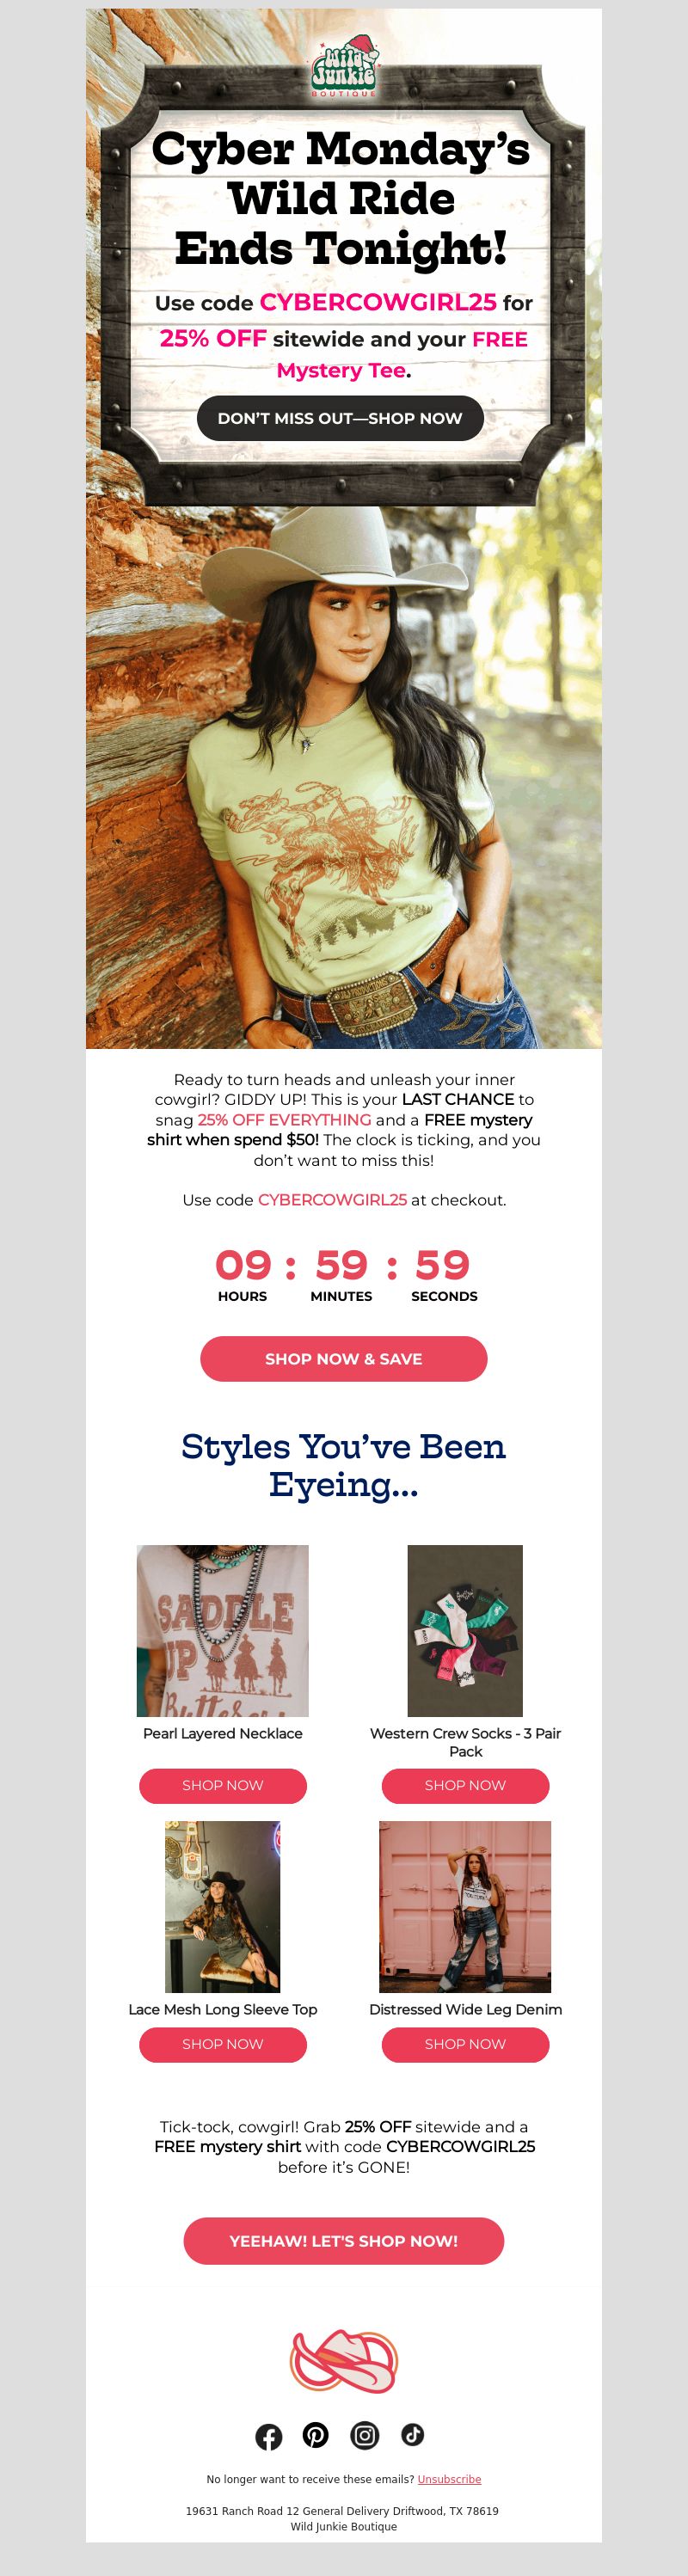The image size is (688, 2576).
Task: Click the cowboy hat footer logo
Action: point(344,2360)
